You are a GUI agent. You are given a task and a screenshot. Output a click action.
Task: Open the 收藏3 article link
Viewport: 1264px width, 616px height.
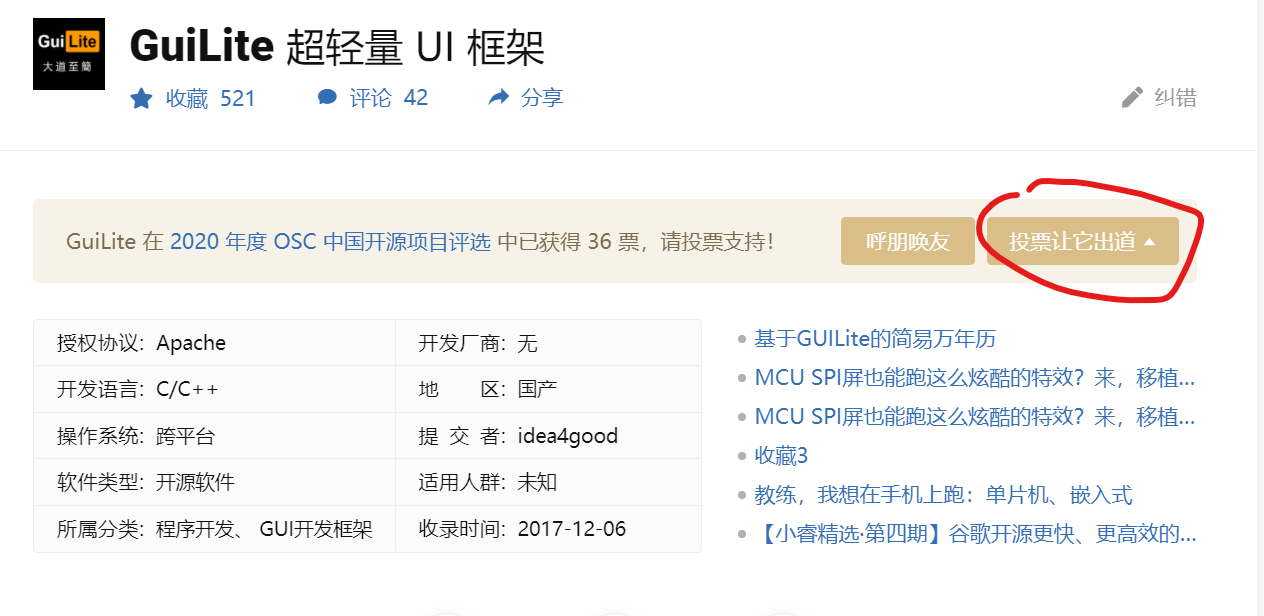[781, 455]
